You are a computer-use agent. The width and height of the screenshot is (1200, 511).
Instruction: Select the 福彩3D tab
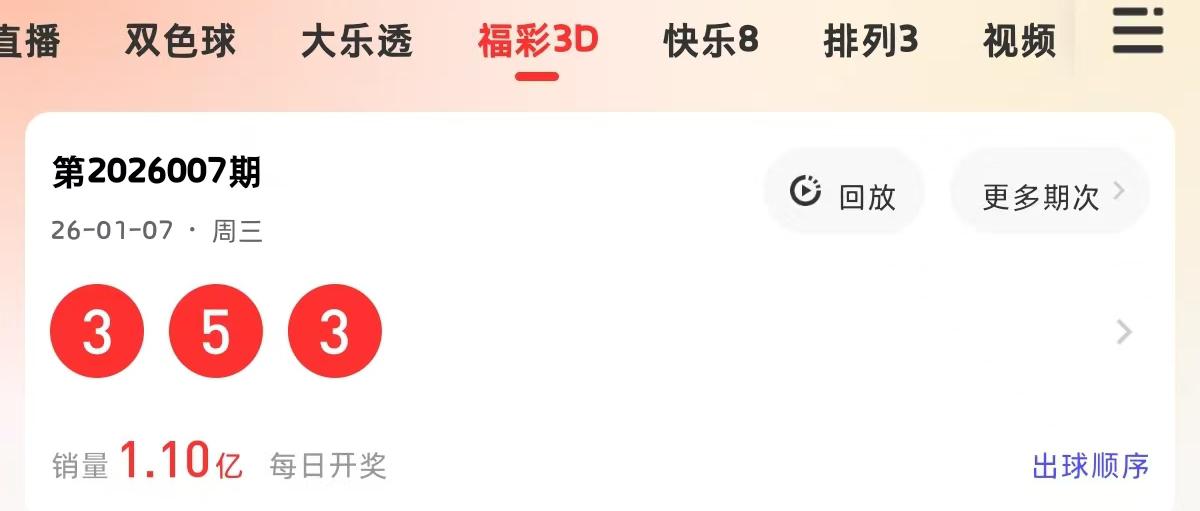pos(538,41)
